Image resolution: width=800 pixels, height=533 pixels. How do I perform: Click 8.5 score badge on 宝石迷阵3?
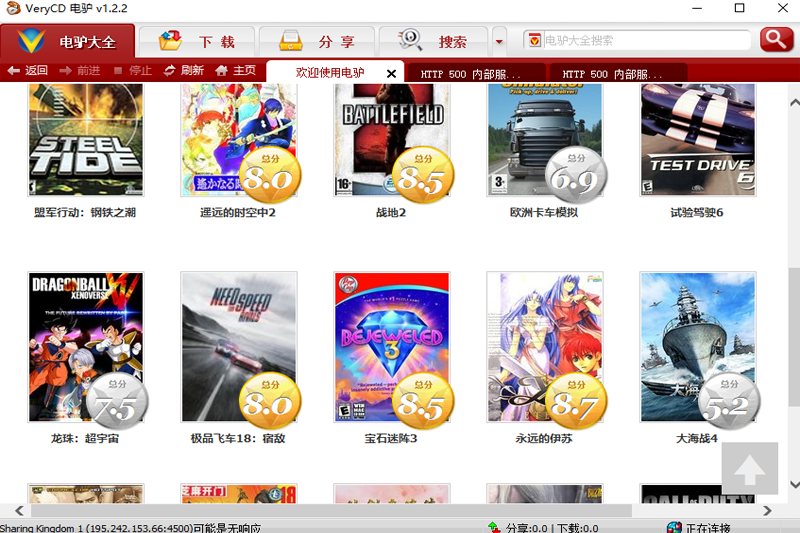coord(422,401)
